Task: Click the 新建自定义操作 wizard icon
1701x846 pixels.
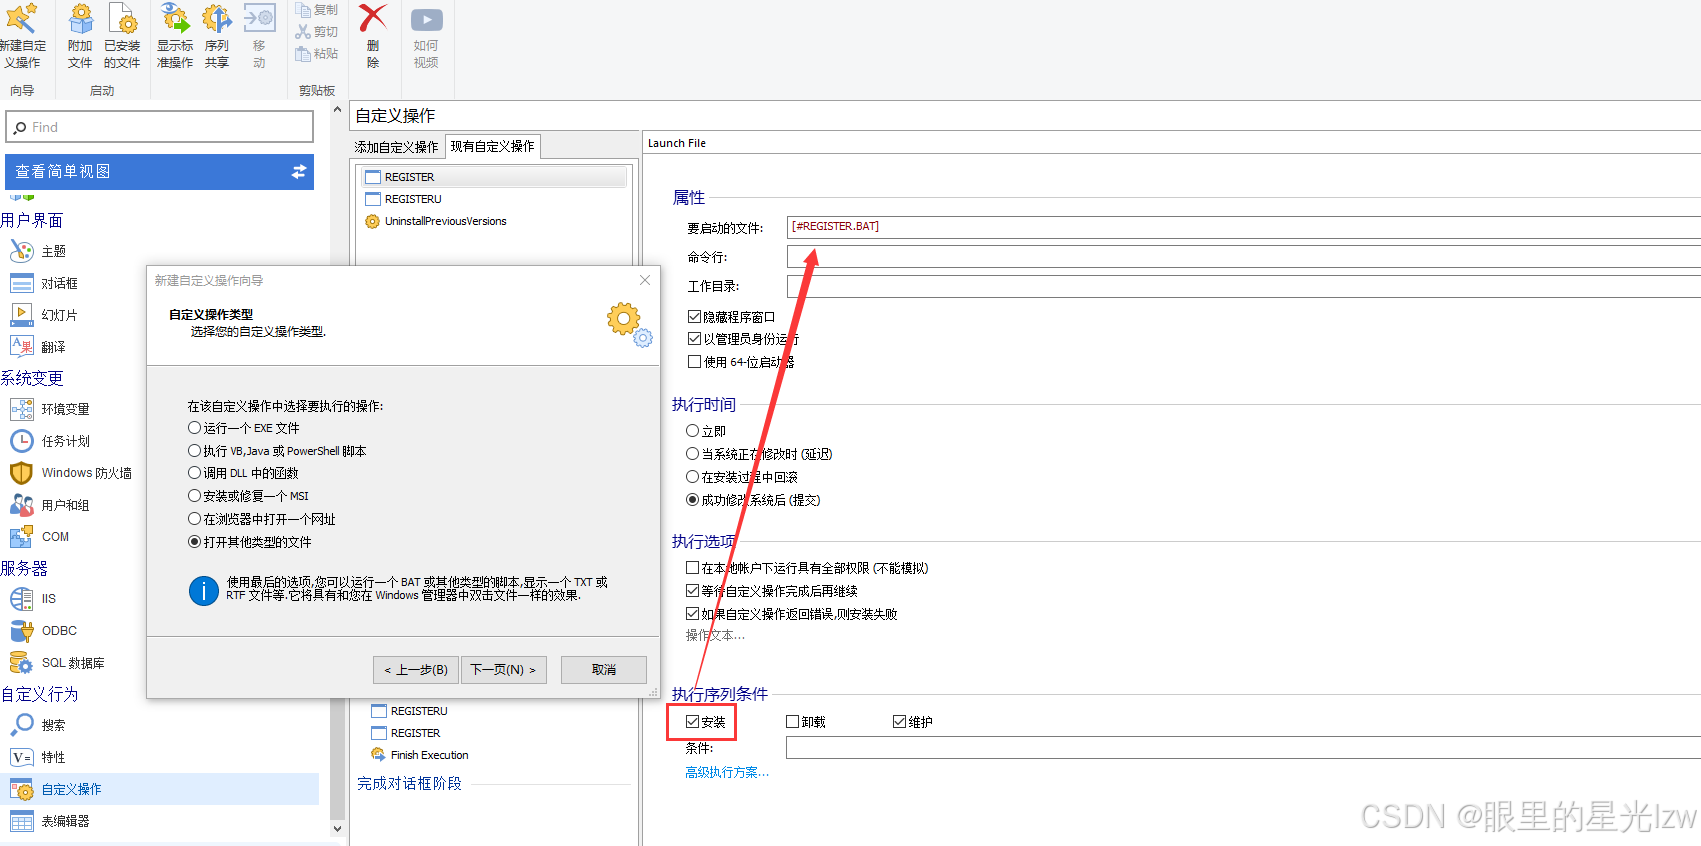Action: coord(21,18)
